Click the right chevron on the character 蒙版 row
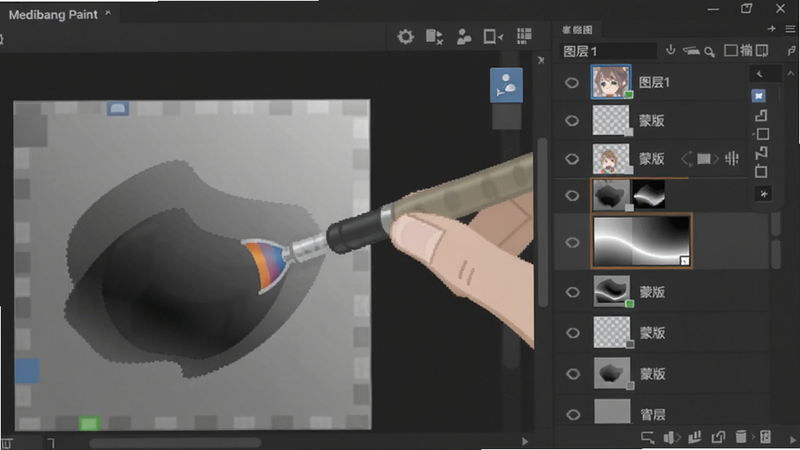Viewport: 800px width, 450px height. 716,159
